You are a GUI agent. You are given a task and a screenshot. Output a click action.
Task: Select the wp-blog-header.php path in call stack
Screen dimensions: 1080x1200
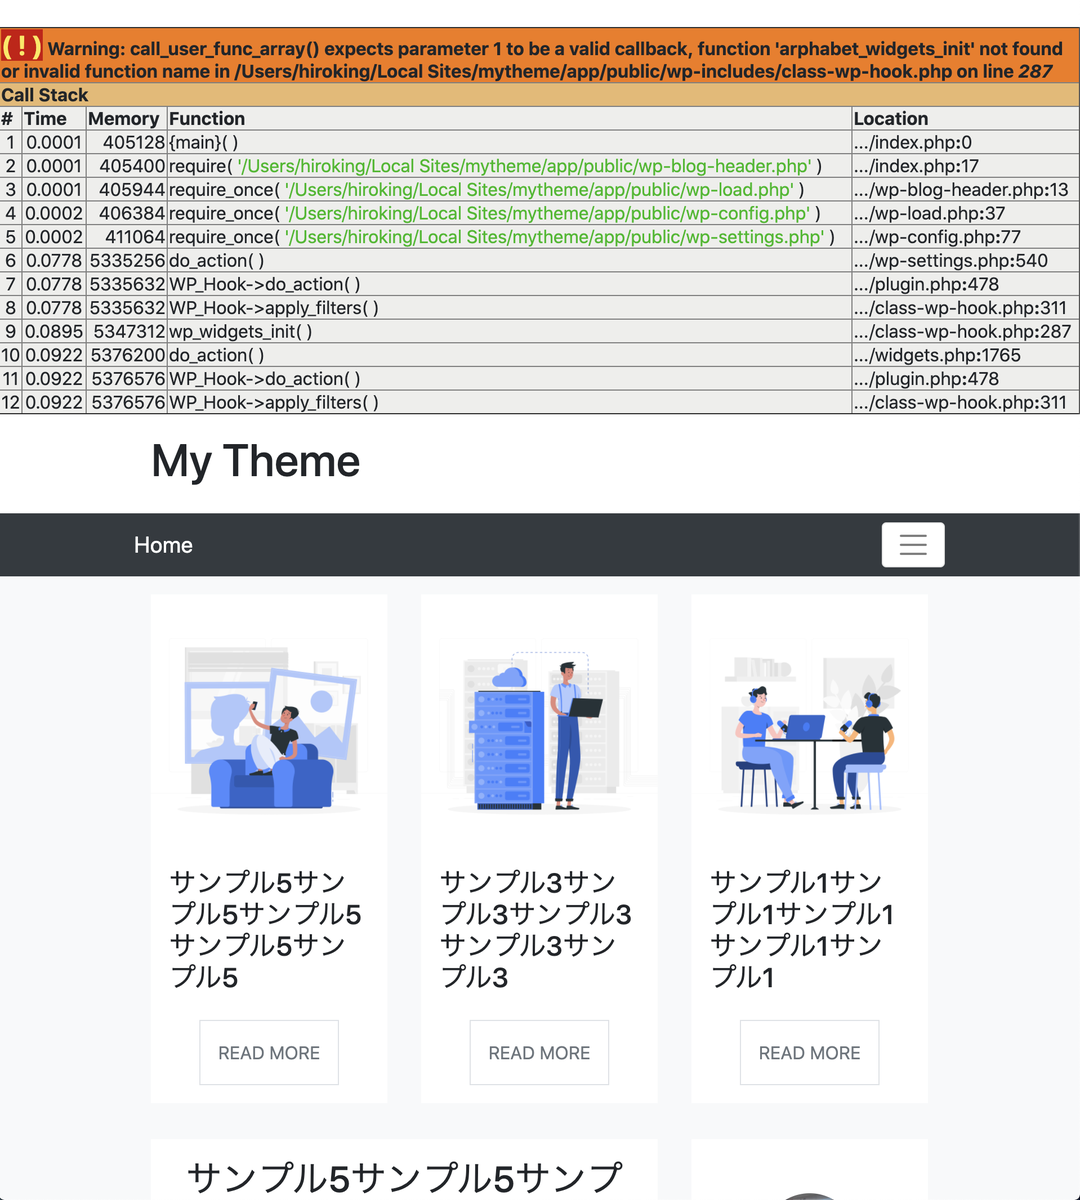(523, 166)
